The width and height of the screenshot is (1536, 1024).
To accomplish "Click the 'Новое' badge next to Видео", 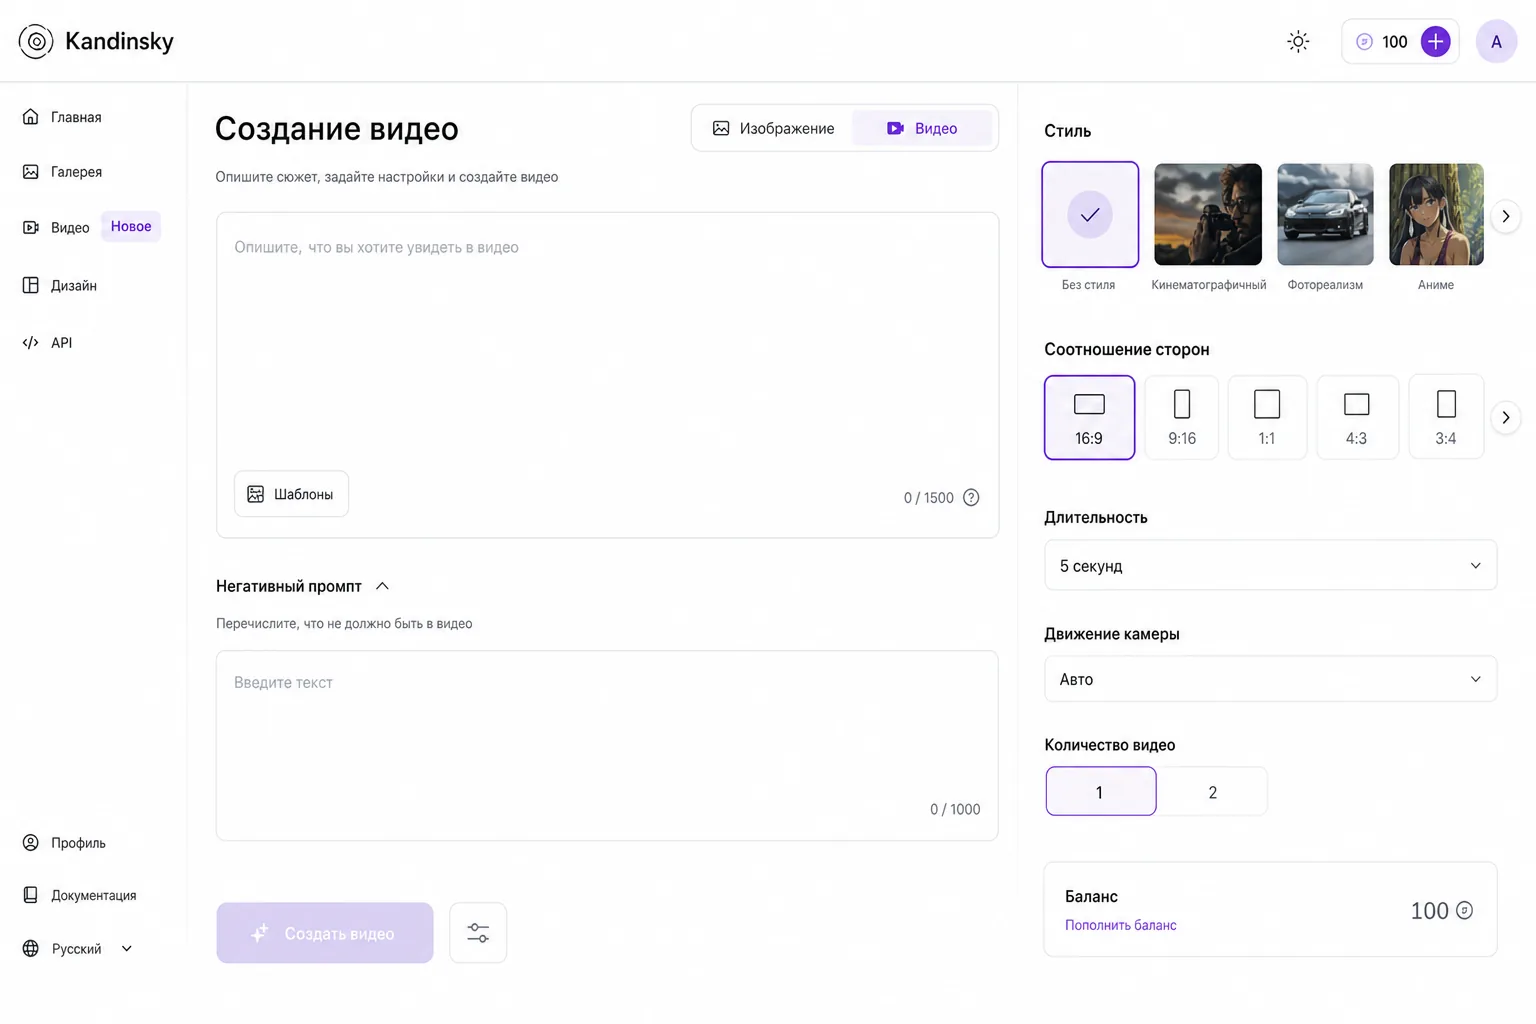I will tap(131, 226).
